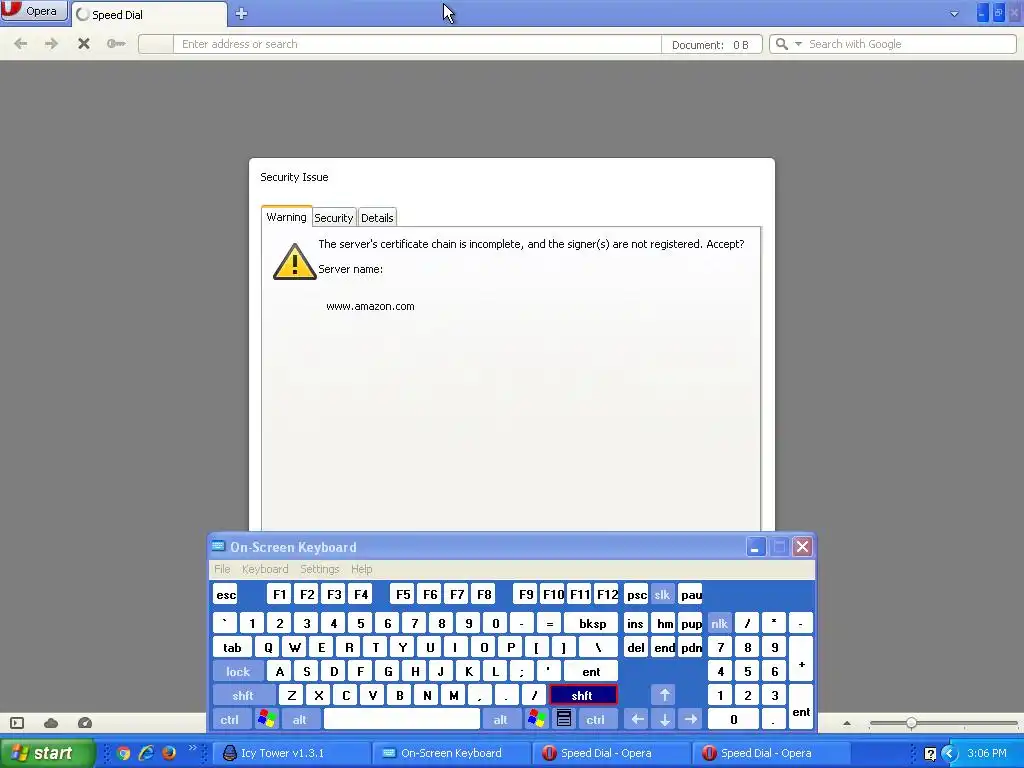Click the numpad plus key
1024x768 pixels.
801,659
